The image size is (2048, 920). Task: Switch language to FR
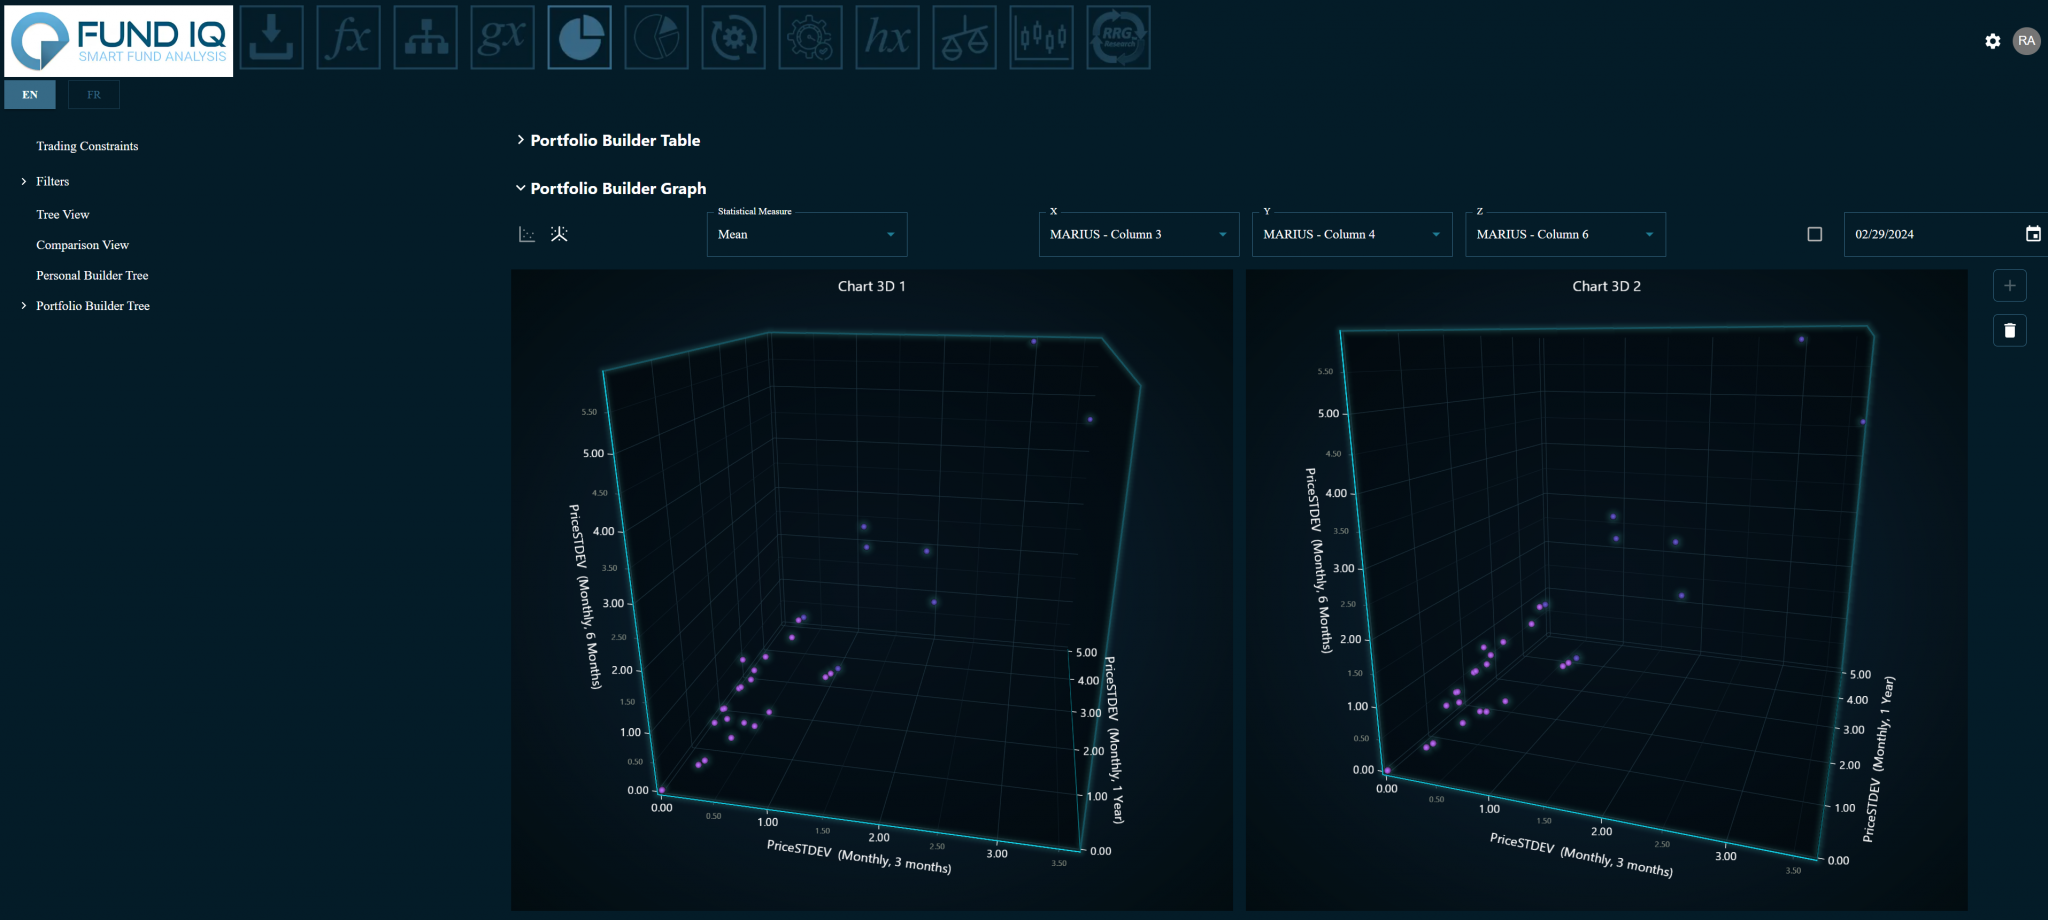point(94,95)
